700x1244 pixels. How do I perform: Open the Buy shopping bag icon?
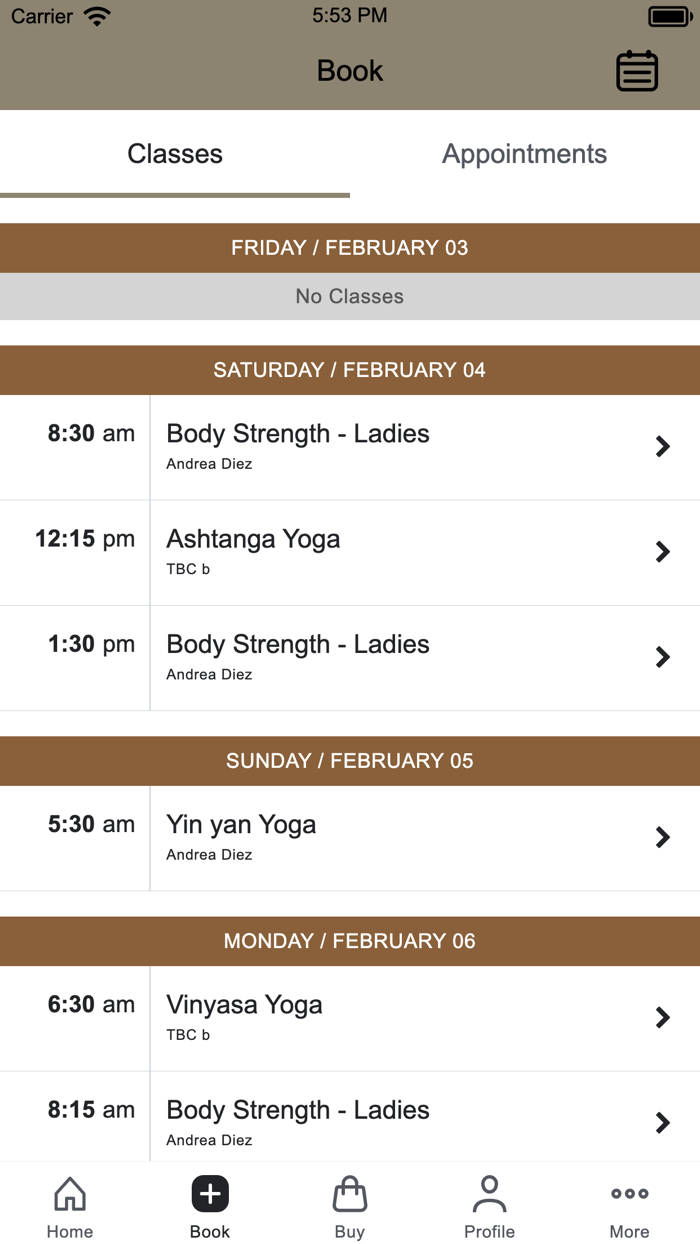tap(349, 1194)
